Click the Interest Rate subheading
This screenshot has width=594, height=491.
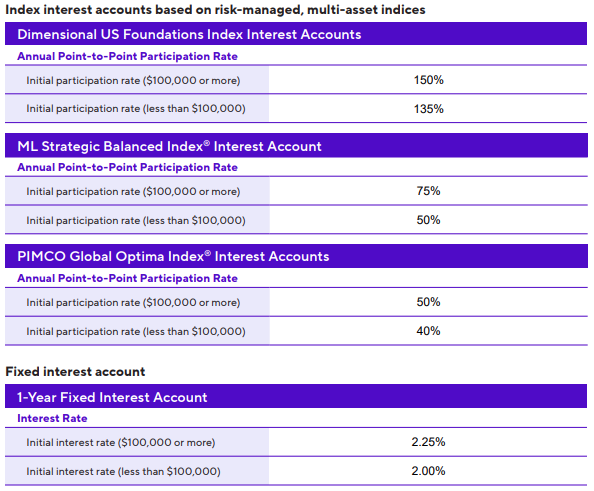[x=52, y=418]
